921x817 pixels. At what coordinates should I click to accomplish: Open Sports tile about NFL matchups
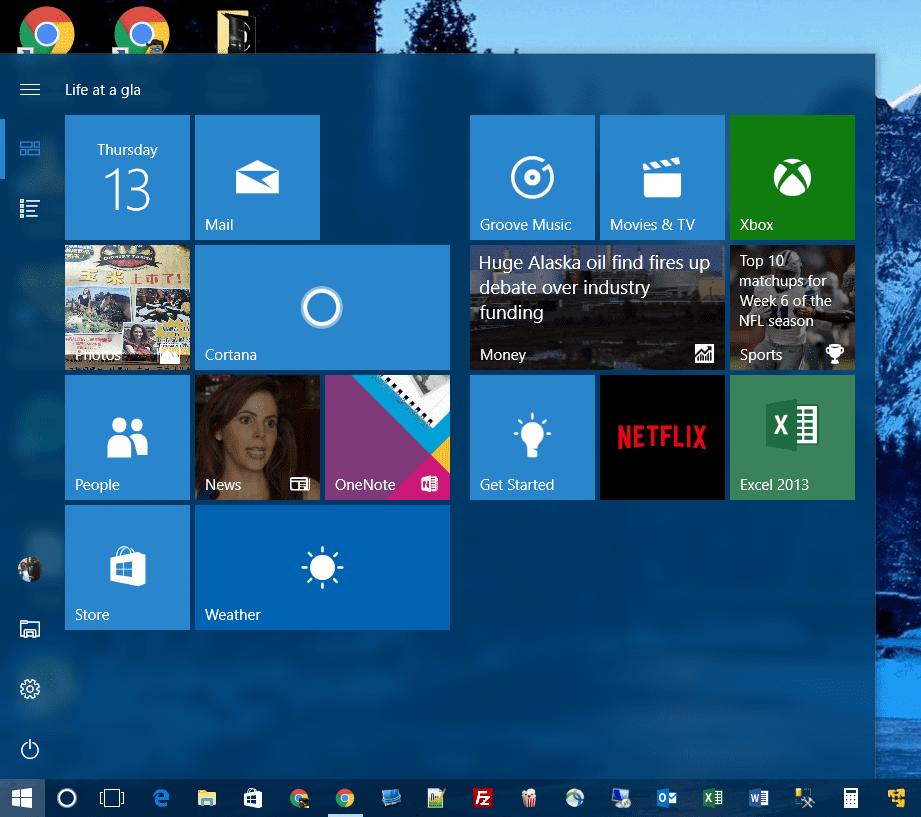coord(792,307)
